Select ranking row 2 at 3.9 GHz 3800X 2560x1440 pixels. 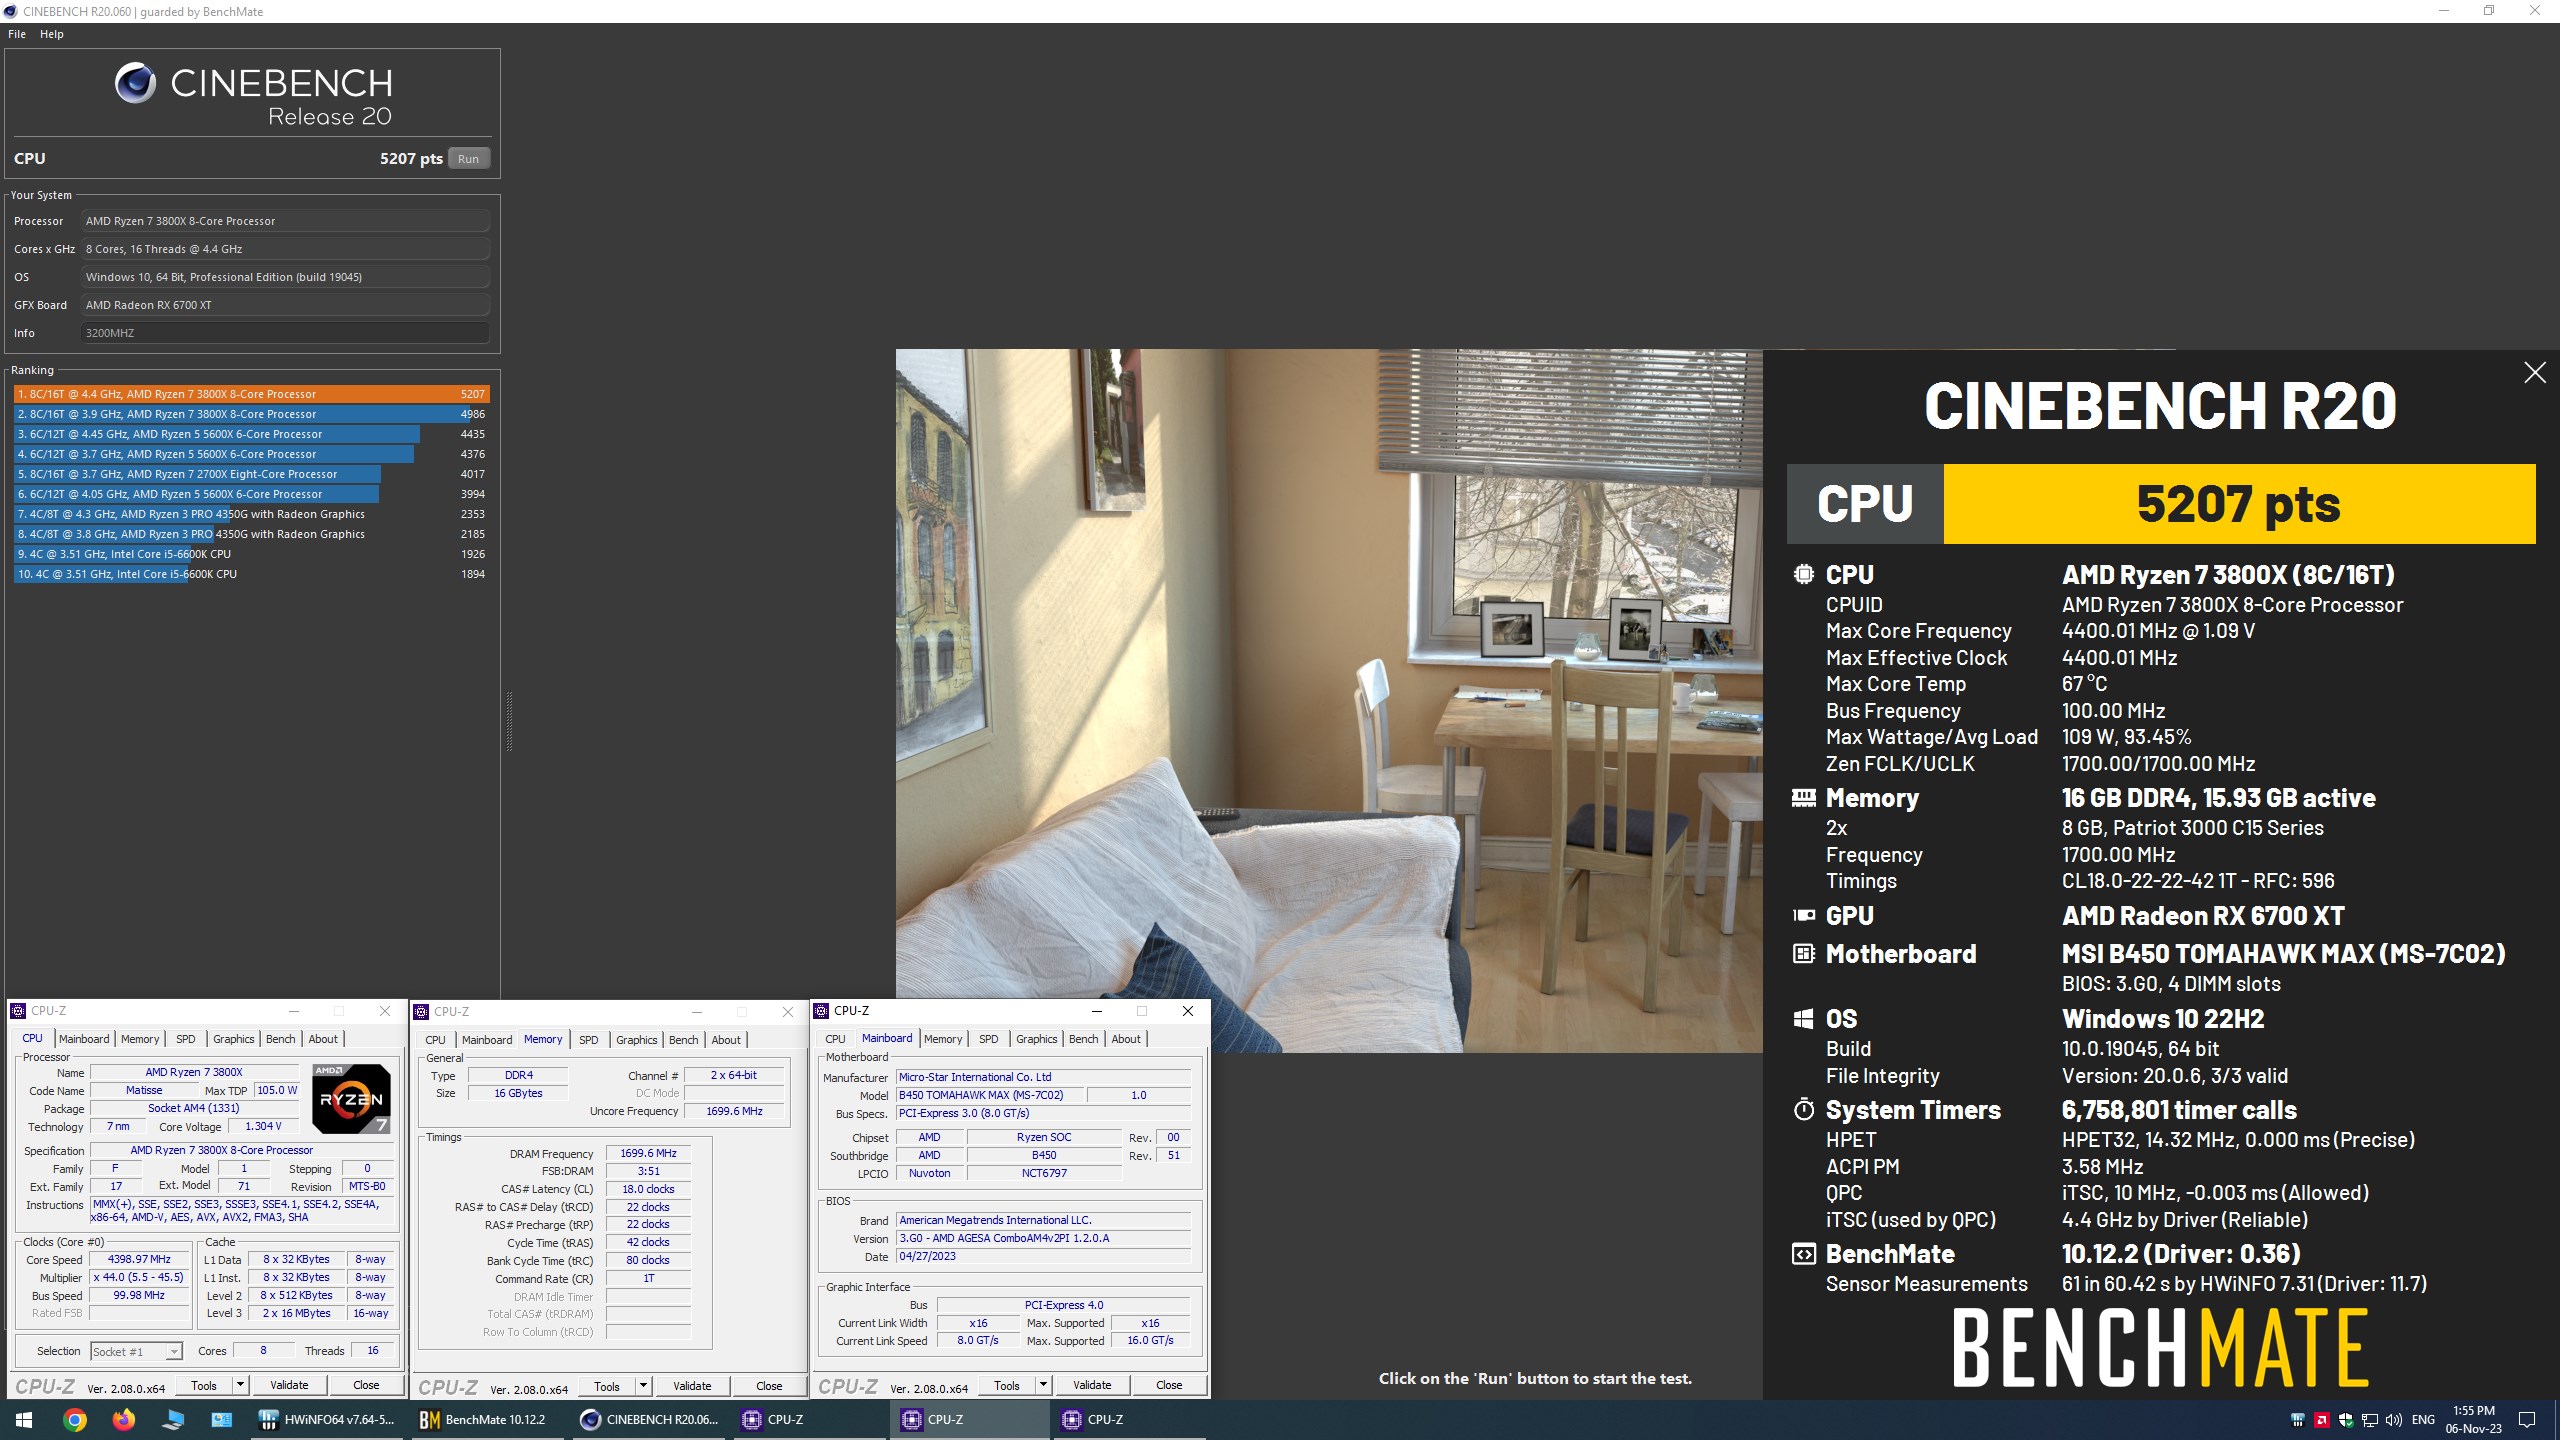tap(251, 414)
